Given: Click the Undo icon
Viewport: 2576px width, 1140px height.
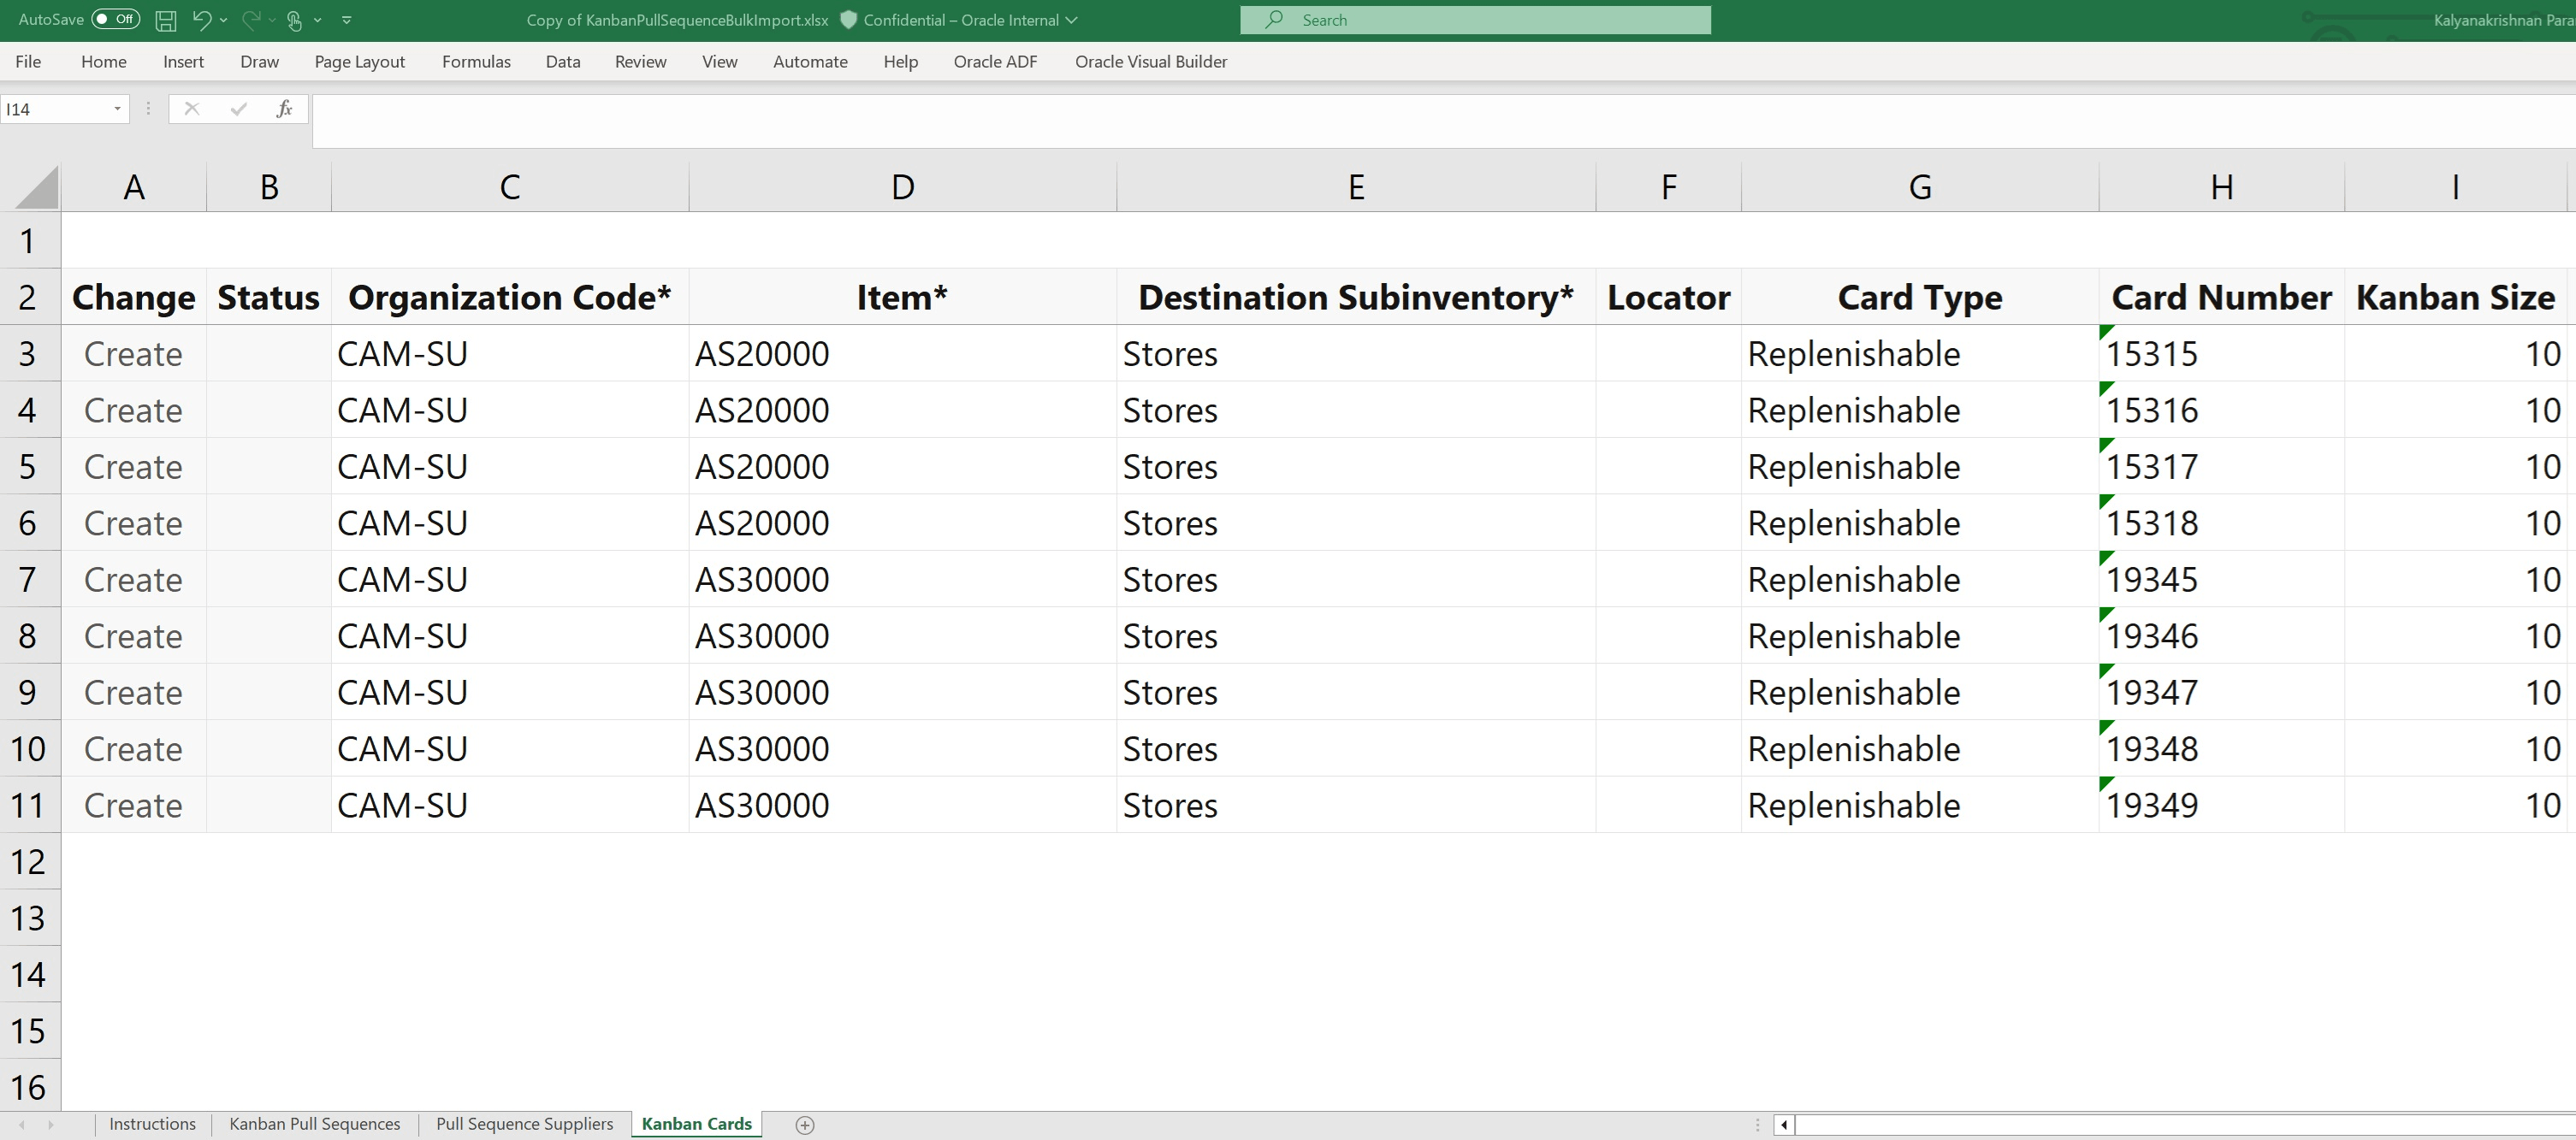Looking at the screenshot, I should (x=201, y=20).
